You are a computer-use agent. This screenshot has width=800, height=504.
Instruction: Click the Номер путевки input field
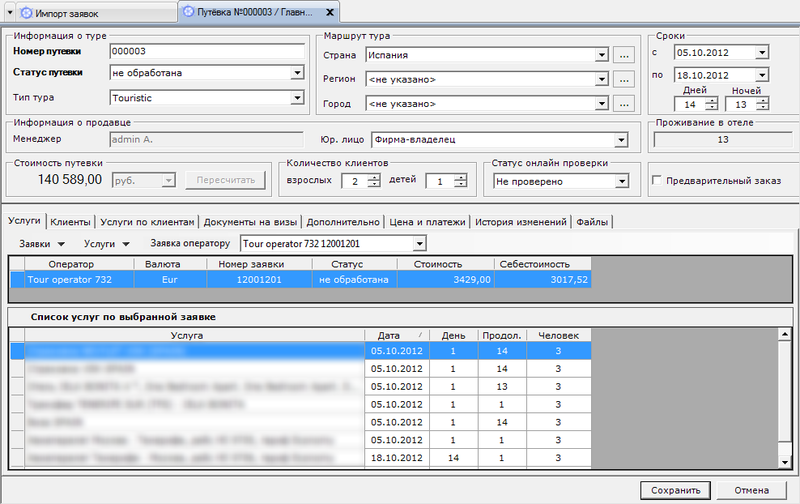click(x=206, y=51)
